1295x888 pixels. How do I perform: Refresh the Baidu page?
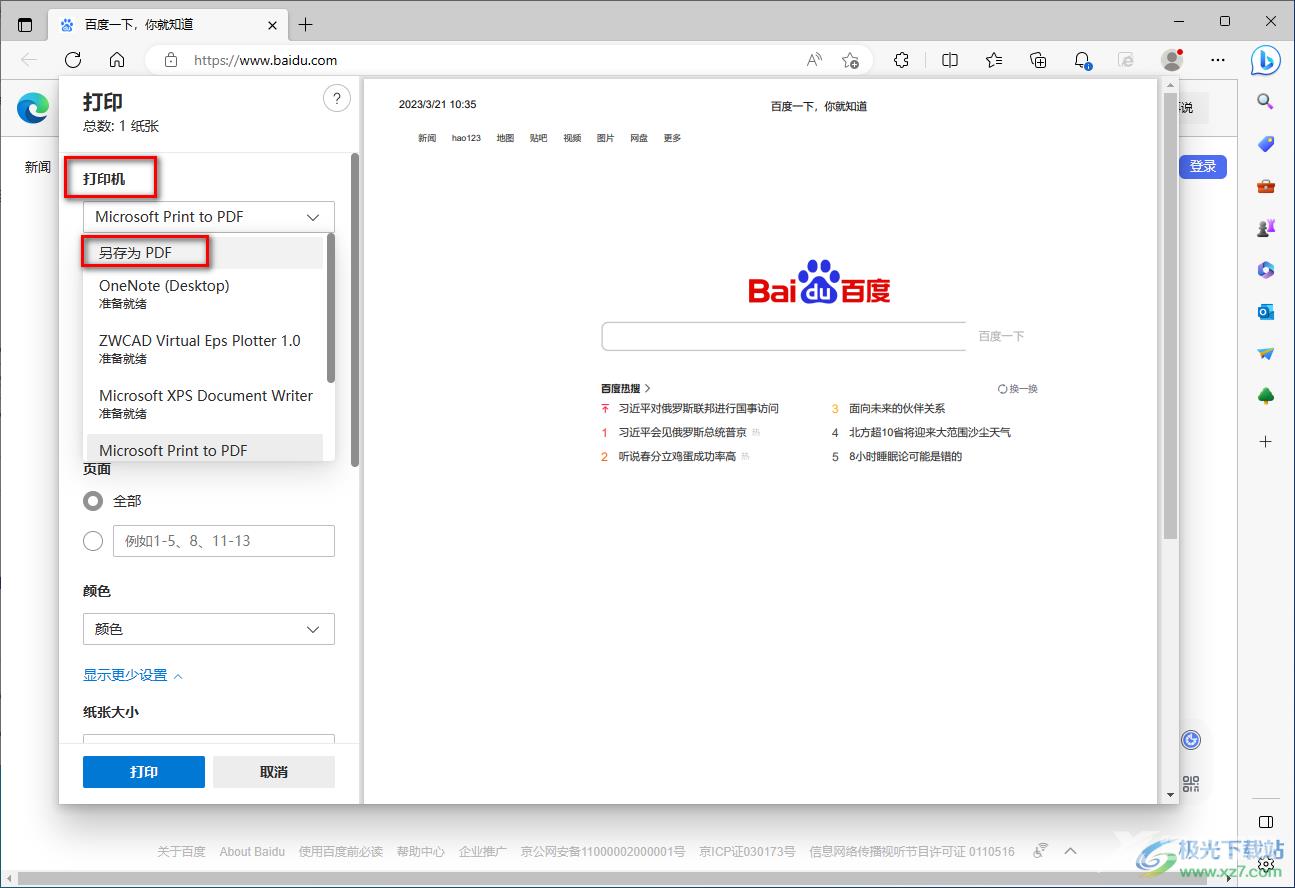coord(73,60)
